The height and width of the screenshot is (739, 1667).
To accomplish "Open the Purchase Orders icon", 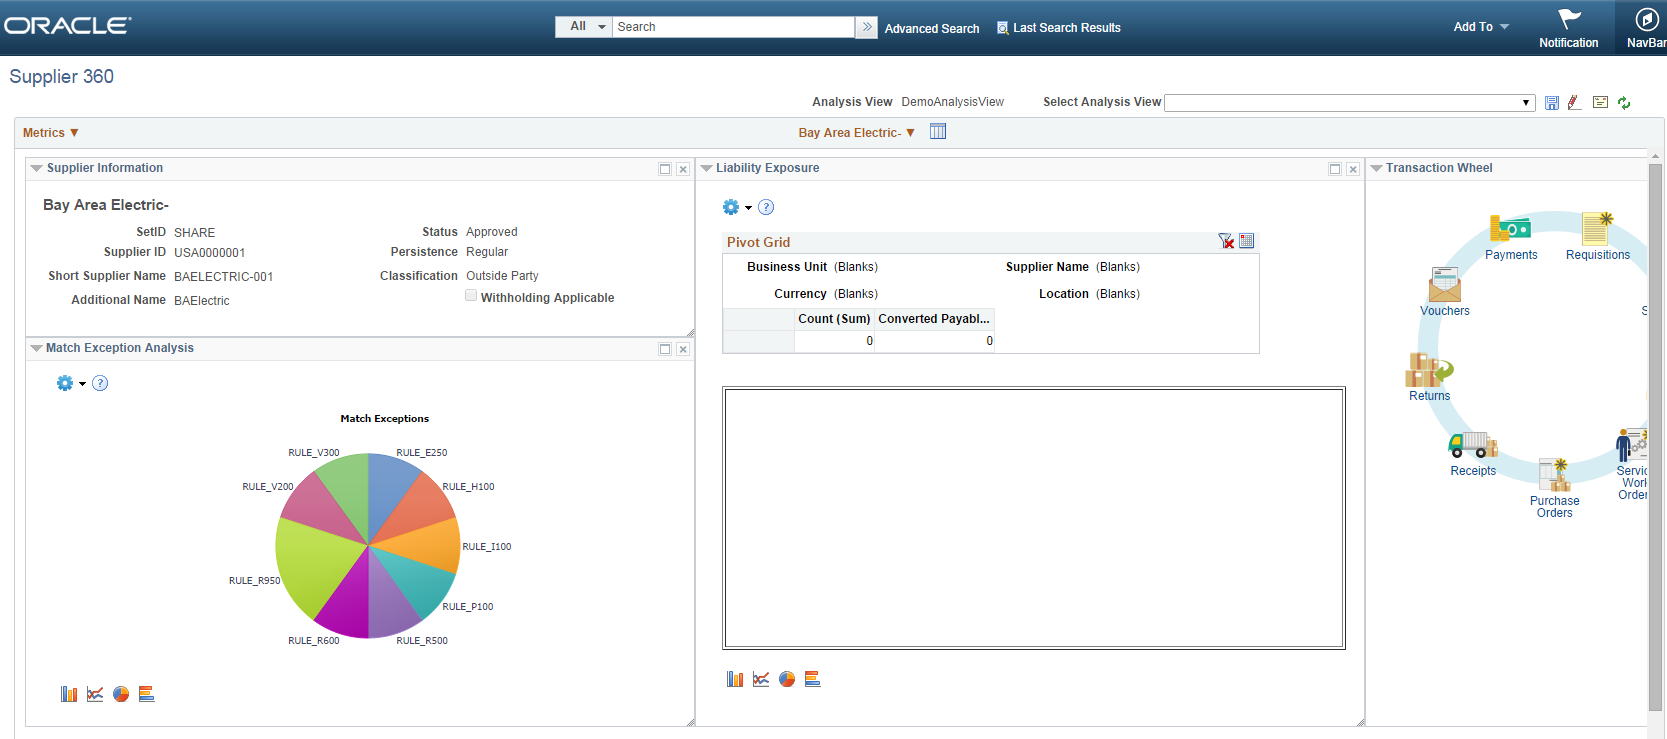I will coord(1554,474).
